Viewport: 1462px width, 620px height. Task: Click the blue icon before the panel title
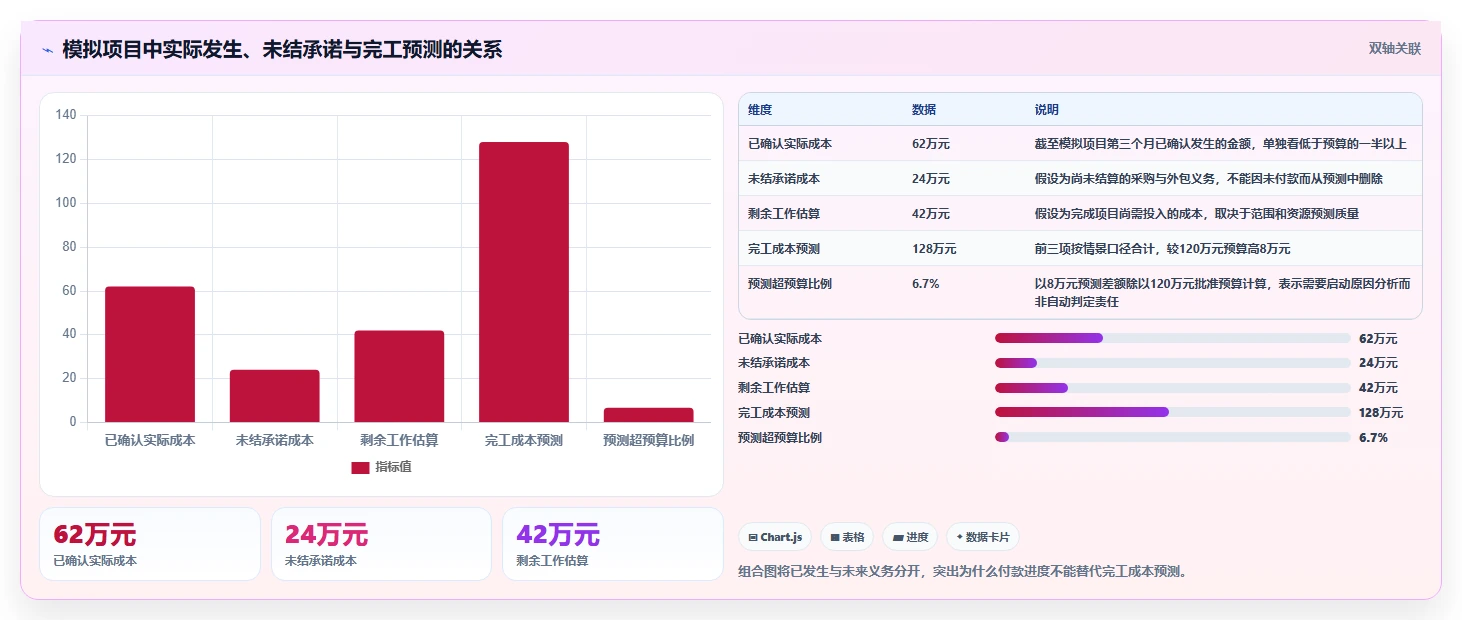click(47, 49)
